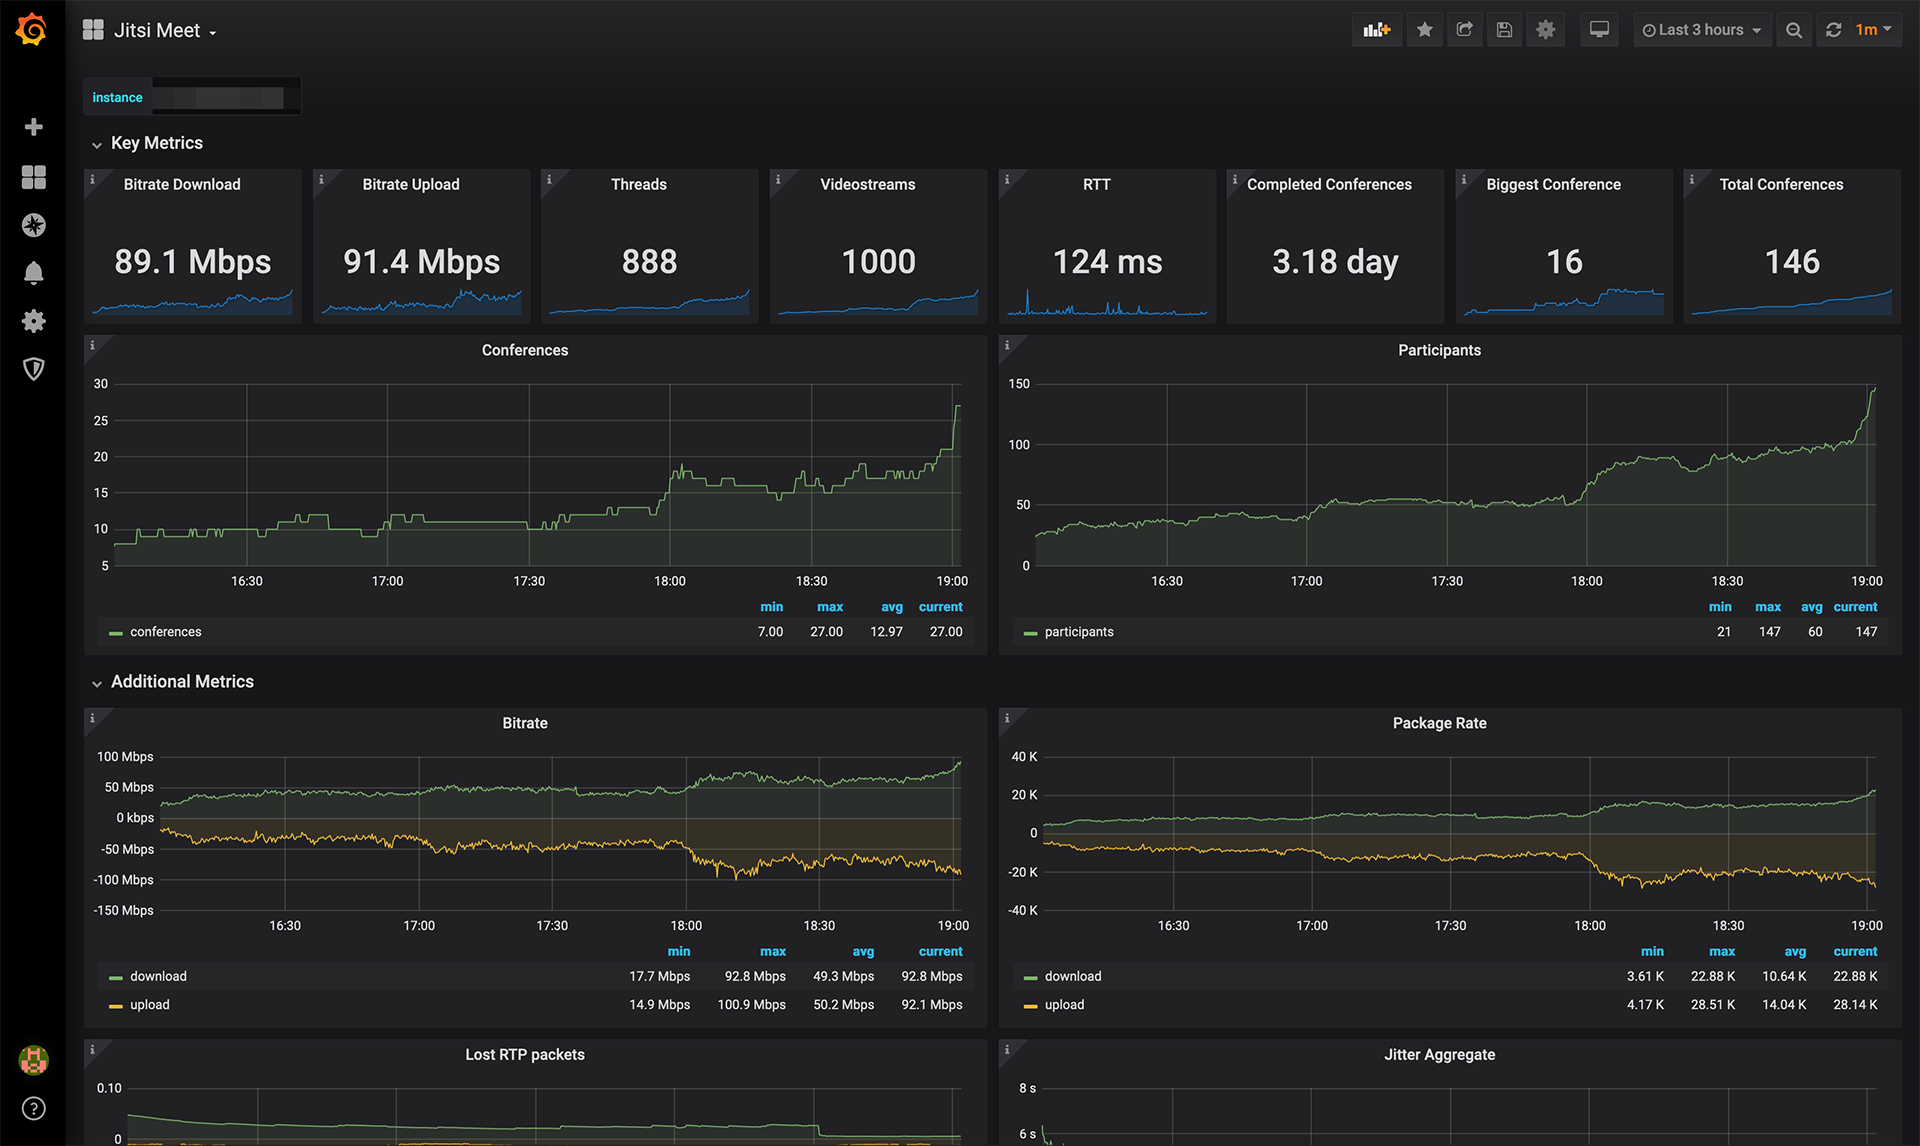
Task: Refresh the dashboard now
Action: click(1833, 30)
